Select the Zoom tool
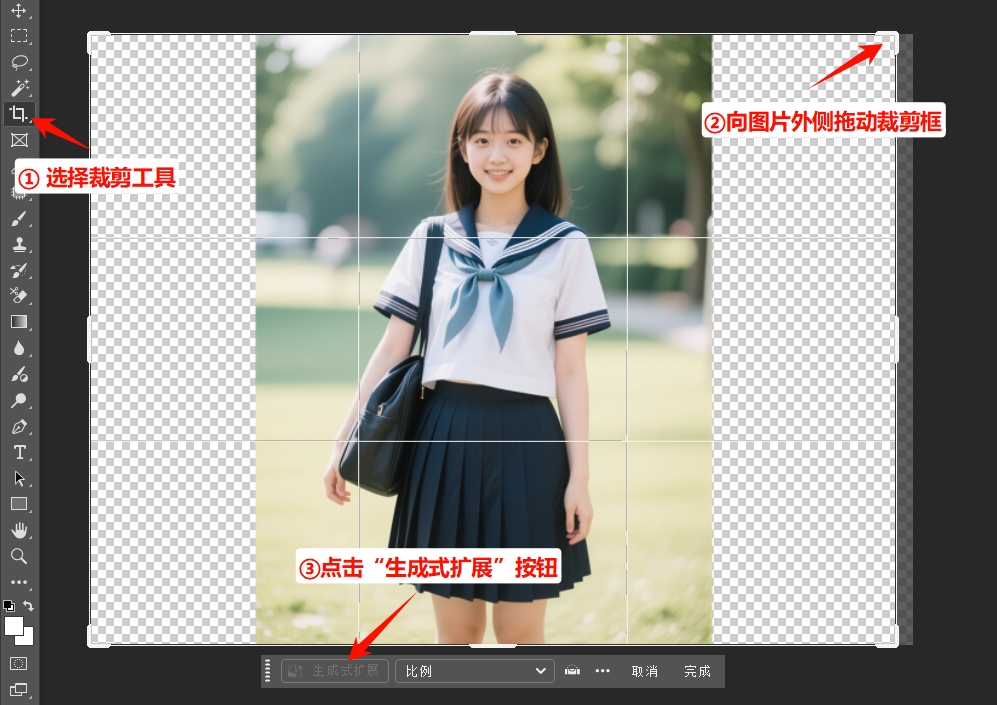 coord(19,556)
